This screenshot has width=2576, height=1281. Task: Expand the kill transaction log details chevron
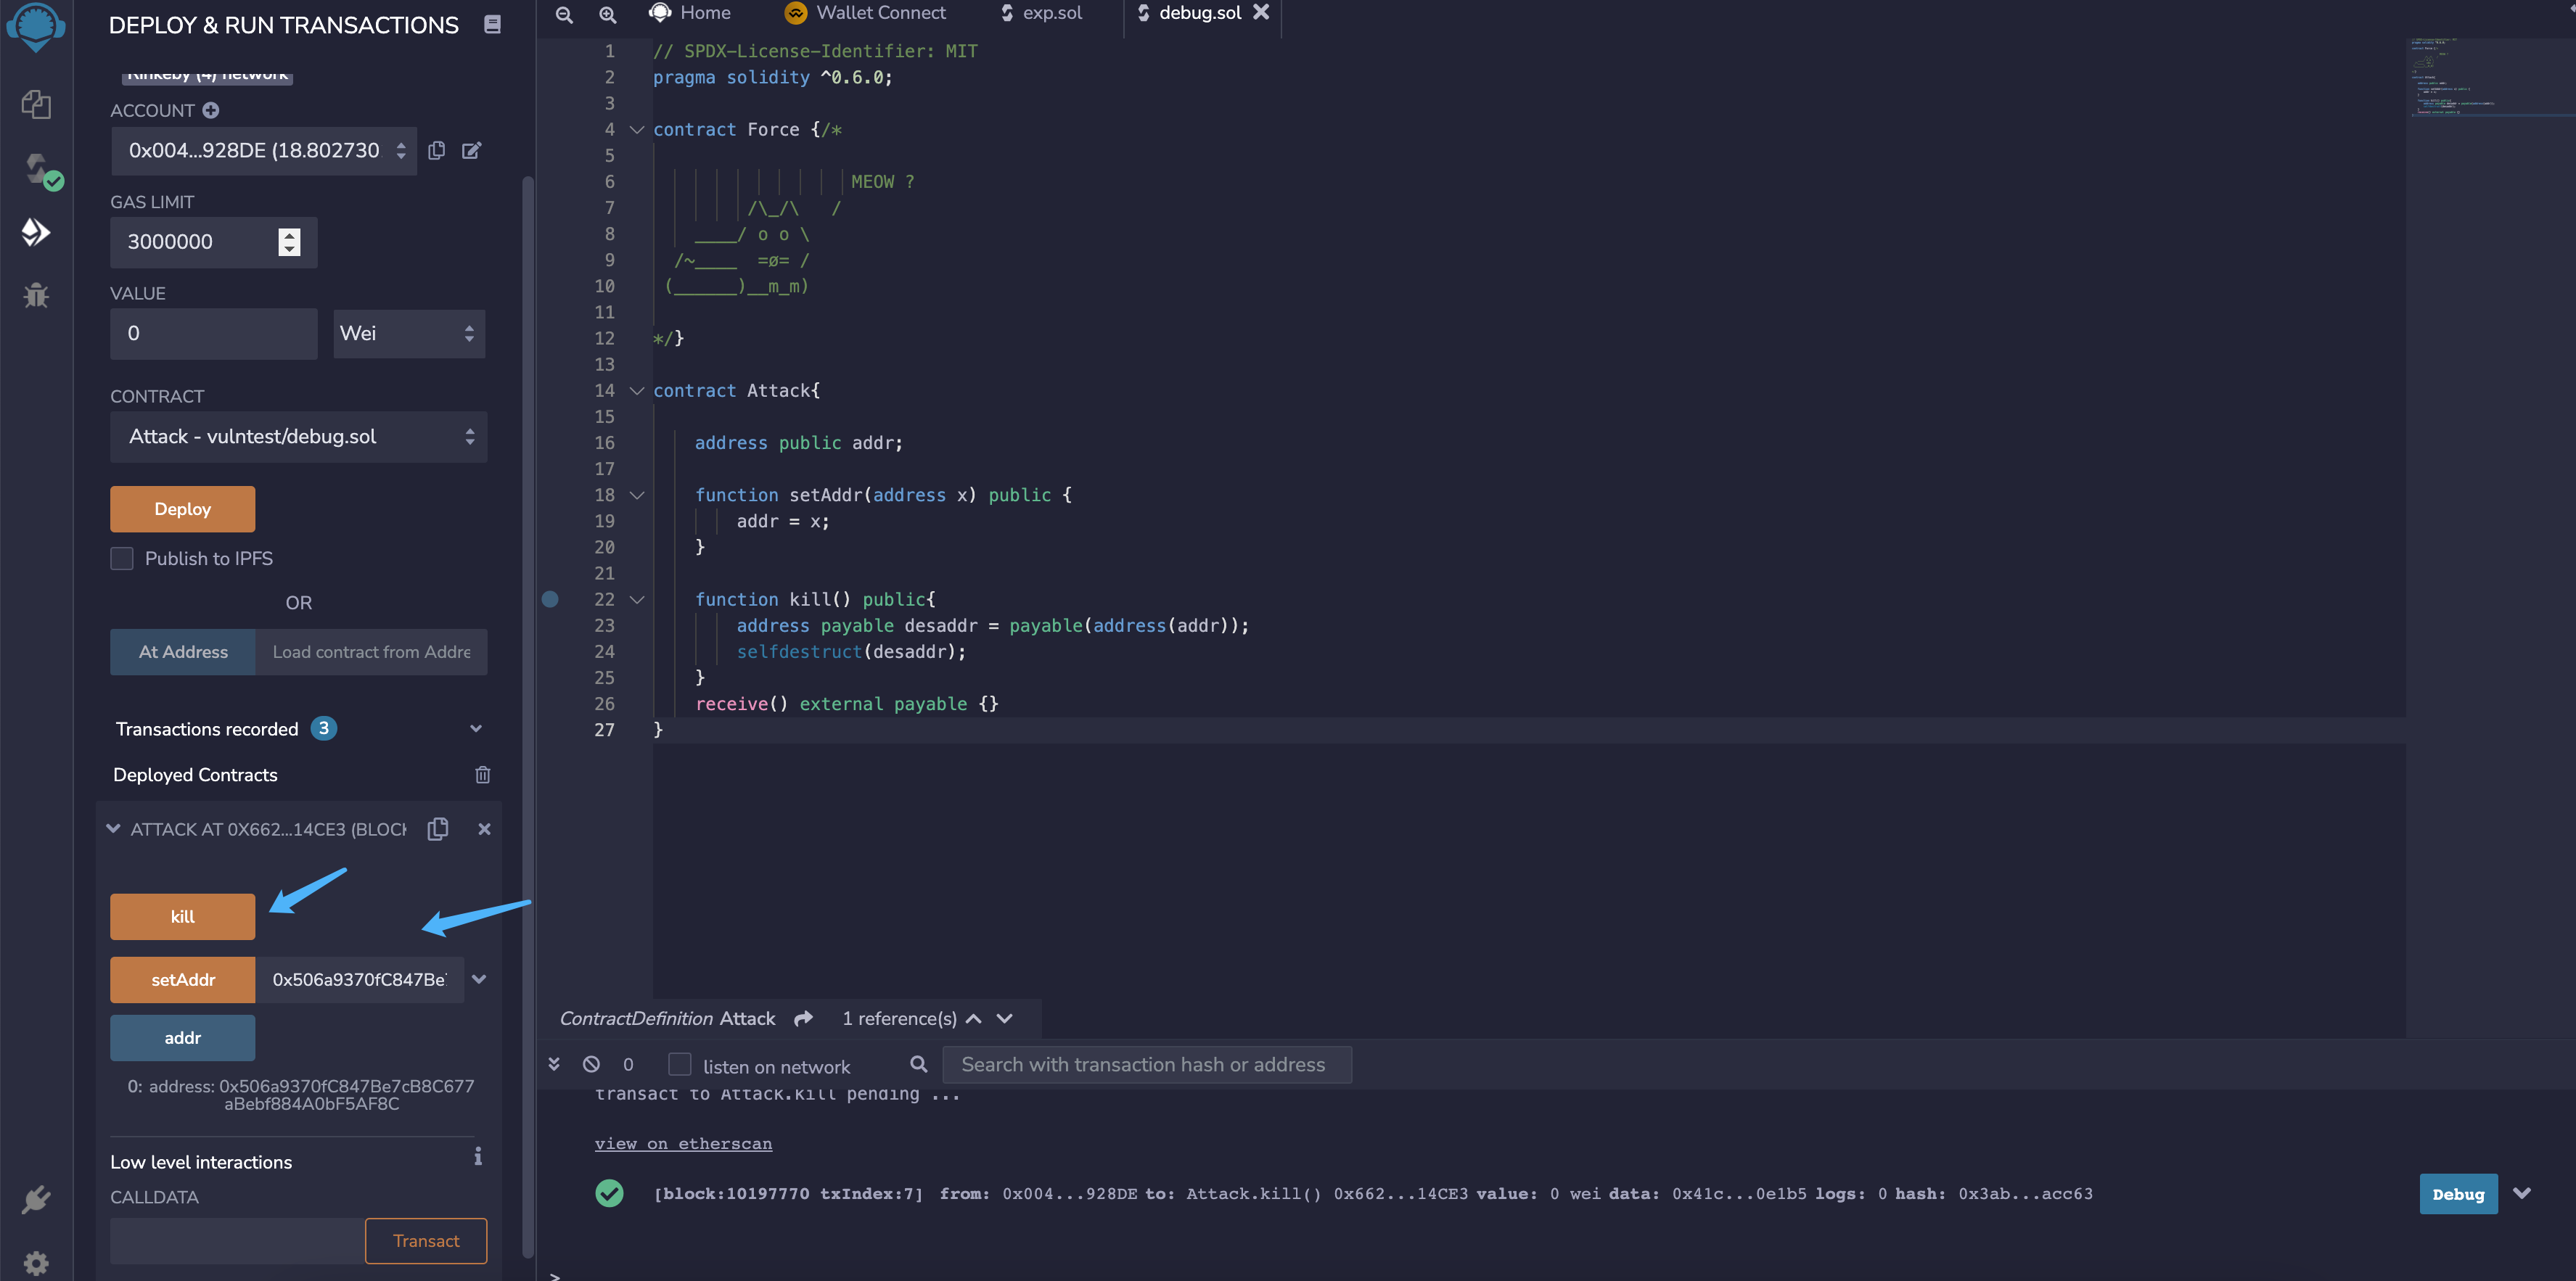(x=2521, y=1193)
